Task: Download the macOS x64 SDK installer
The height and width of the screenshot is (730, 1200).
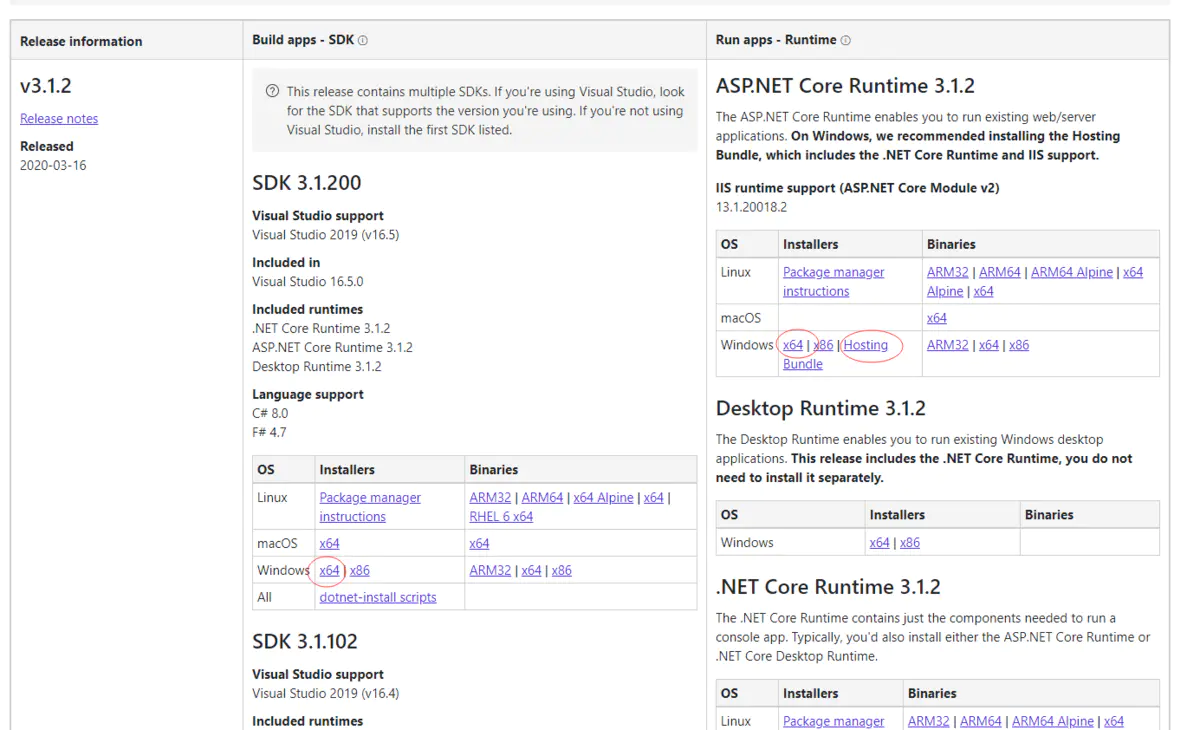Action: tap(329, 543)
